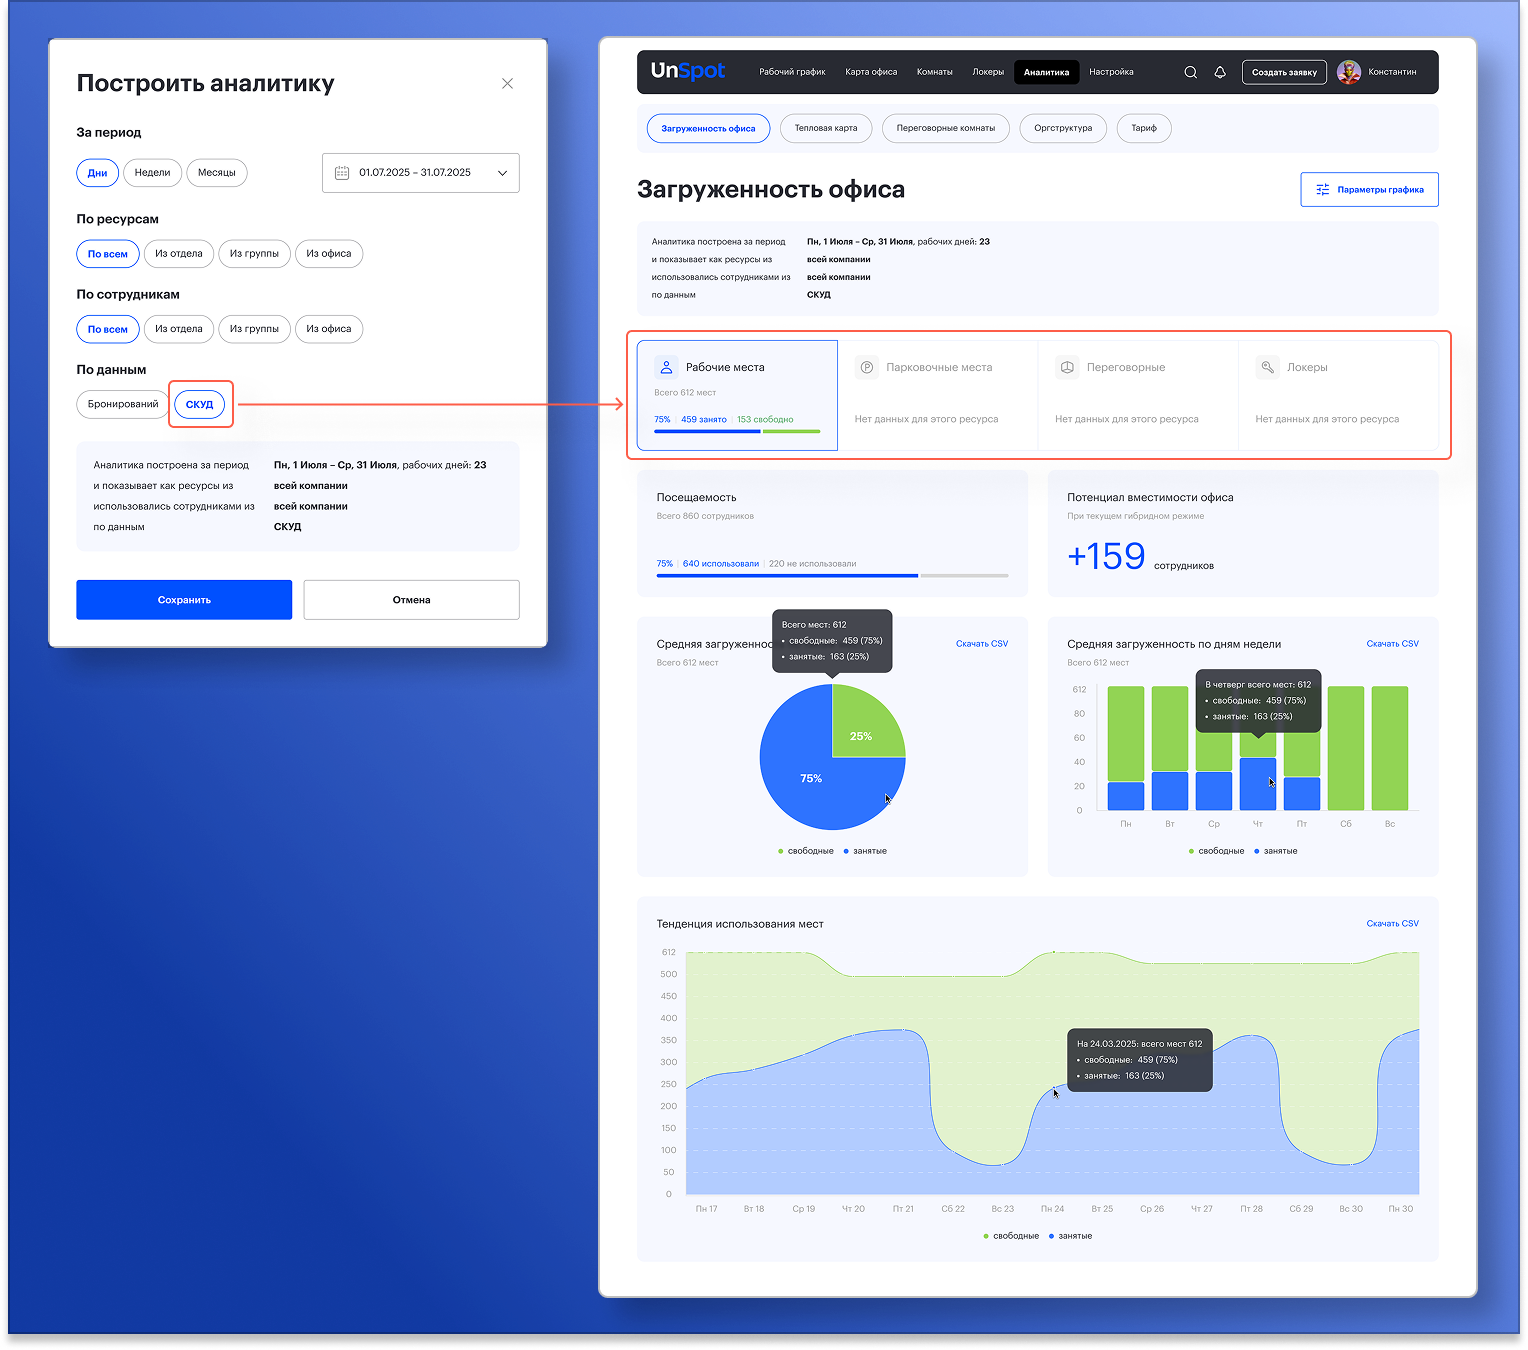
Task: Select 'Месяцы' period option
Action: point(217,173)
